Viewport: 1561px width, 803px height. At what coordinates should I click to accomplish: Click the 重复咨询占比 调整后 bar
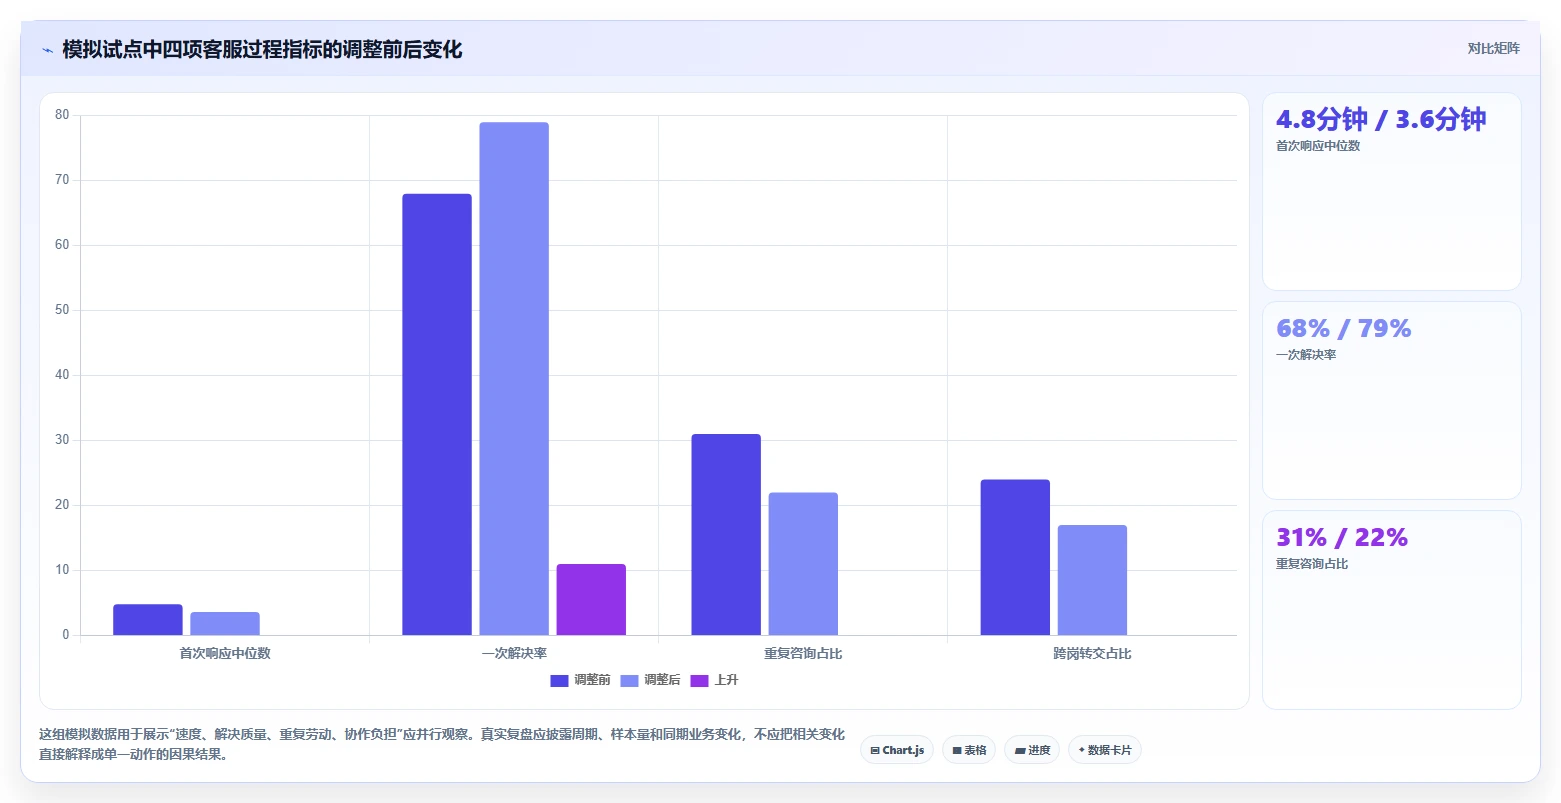[803, 564]
